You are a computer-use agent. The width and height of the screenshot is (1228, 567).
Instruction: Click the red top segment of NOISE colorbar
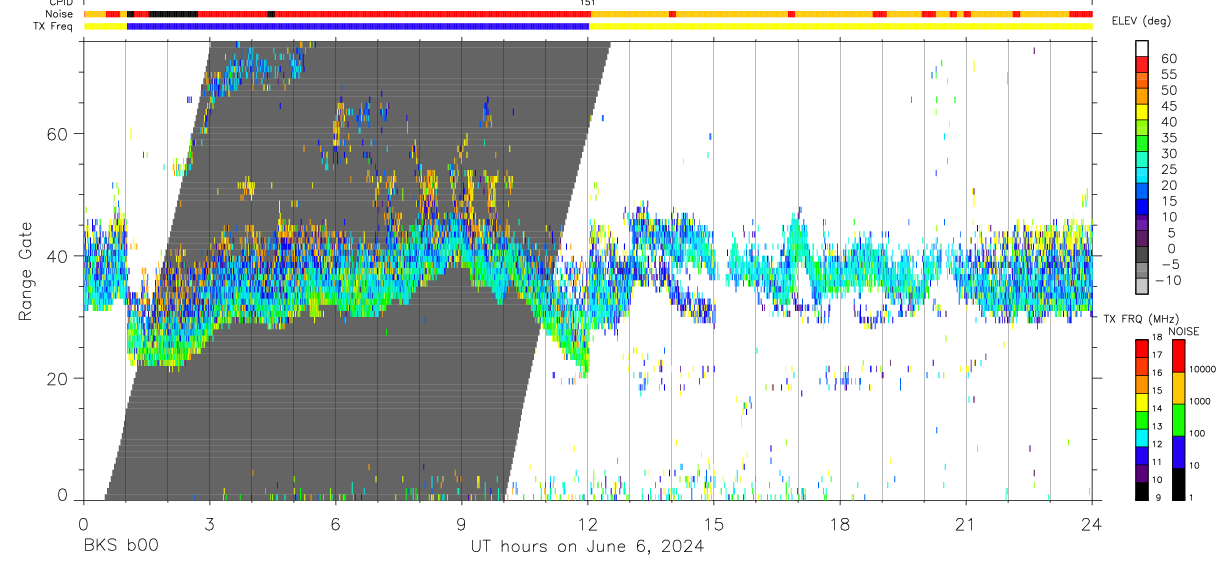click(x=1178, y=355)
